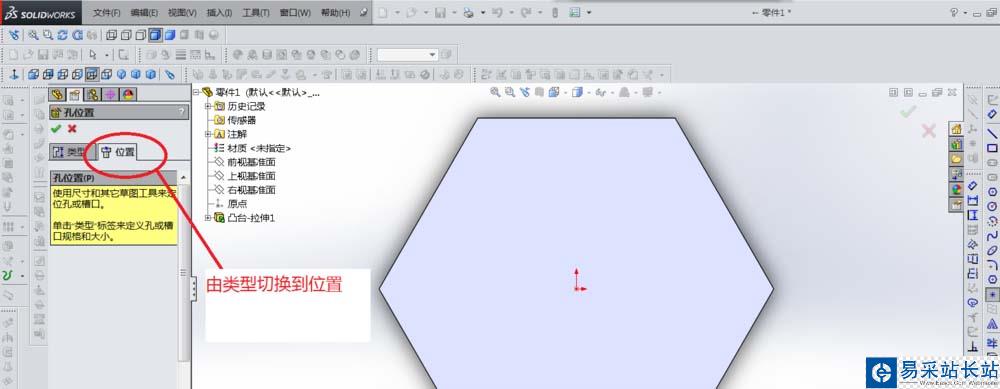
Task: Open the FeatureManager design tree tab
Action: tap(58, 94)
